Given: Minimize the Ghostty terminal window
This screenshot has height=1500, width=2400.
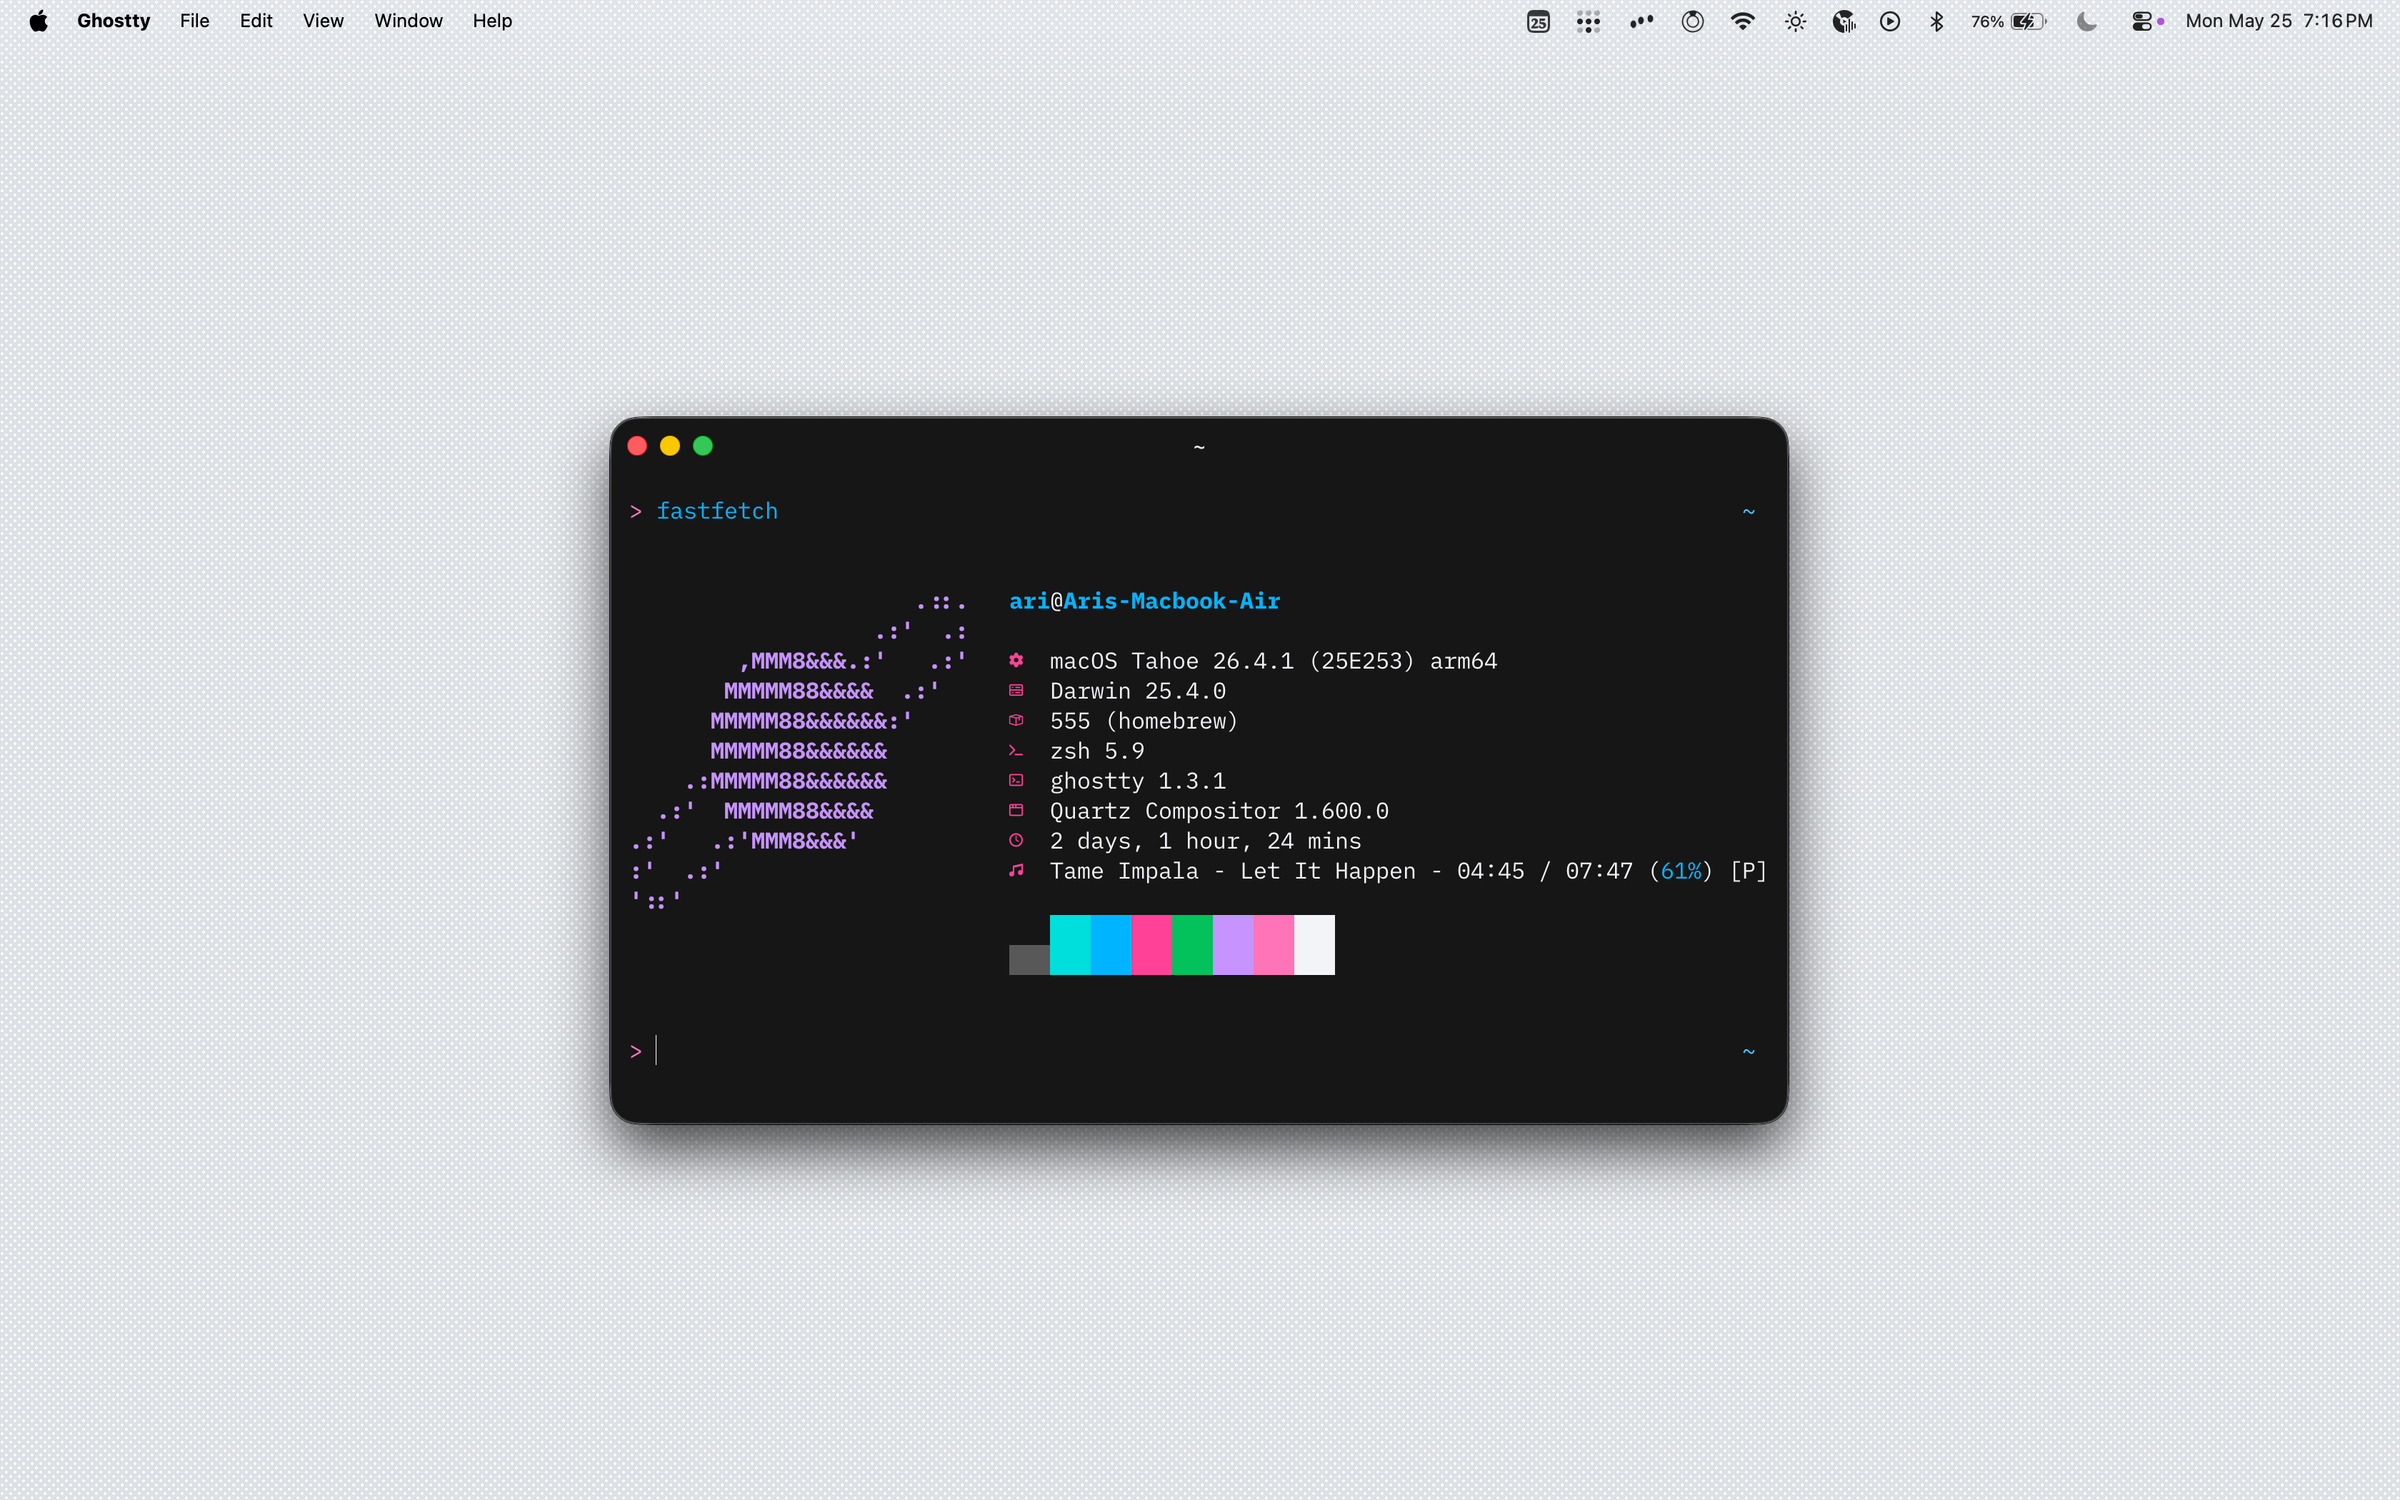Looking at the screenshot, I should click(x=670, y=446).
